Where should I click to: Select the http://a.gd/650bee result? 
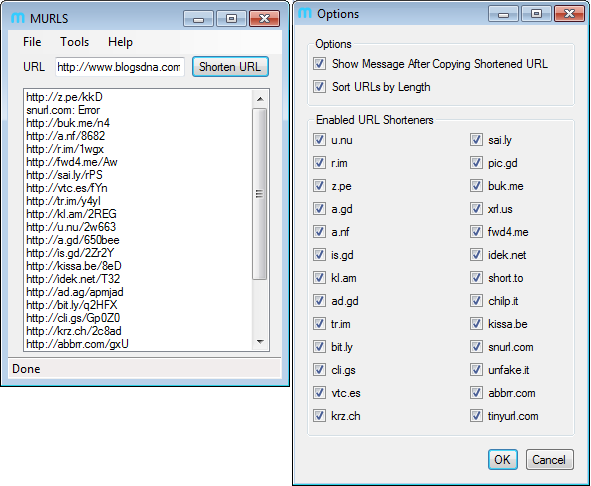pyautogui.click(x=73, y=240)
